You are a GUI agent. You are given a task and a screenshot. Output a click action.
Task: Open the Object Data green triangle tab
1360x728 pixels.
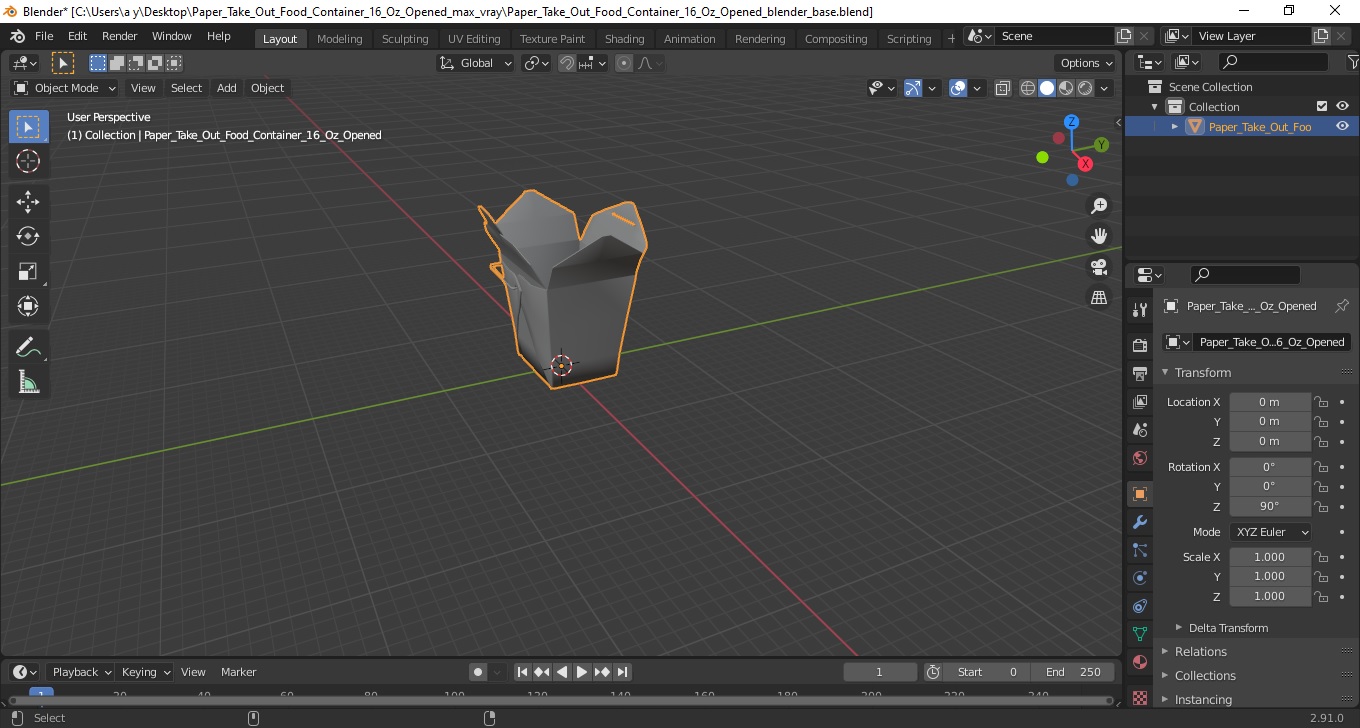coord(1139,634)
